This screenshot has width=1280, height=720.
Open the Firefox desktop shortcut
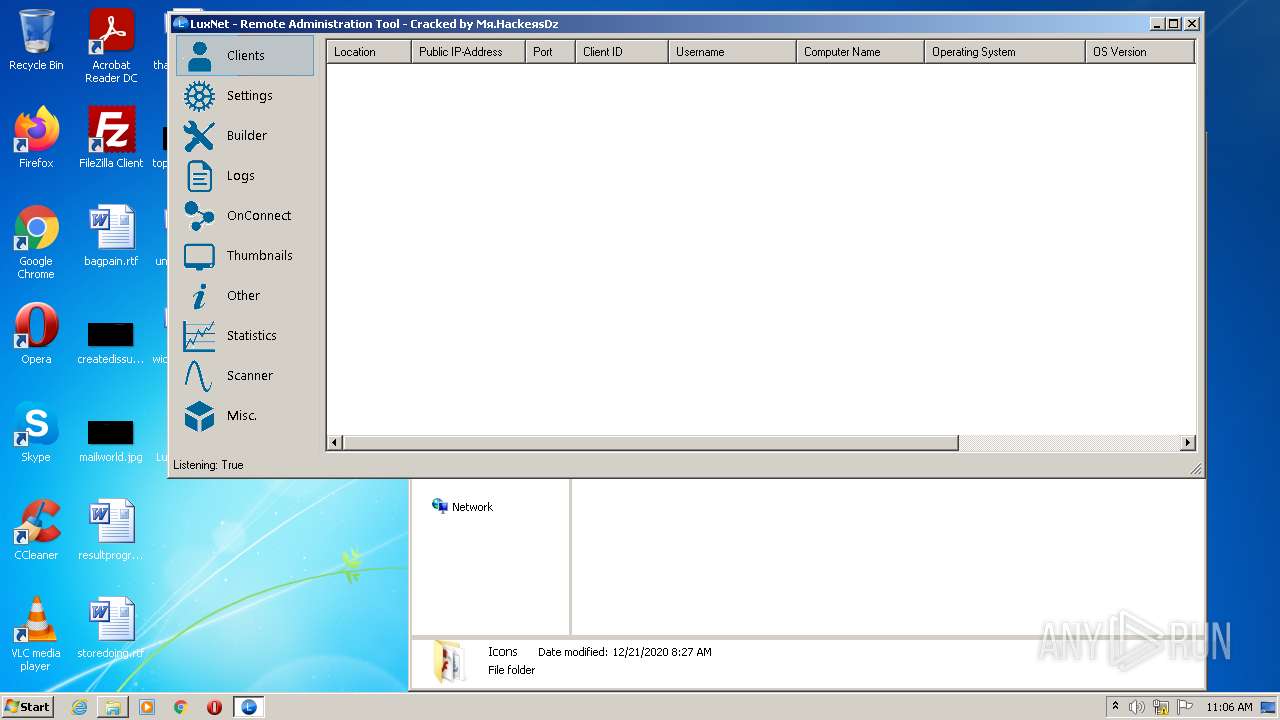36,138
